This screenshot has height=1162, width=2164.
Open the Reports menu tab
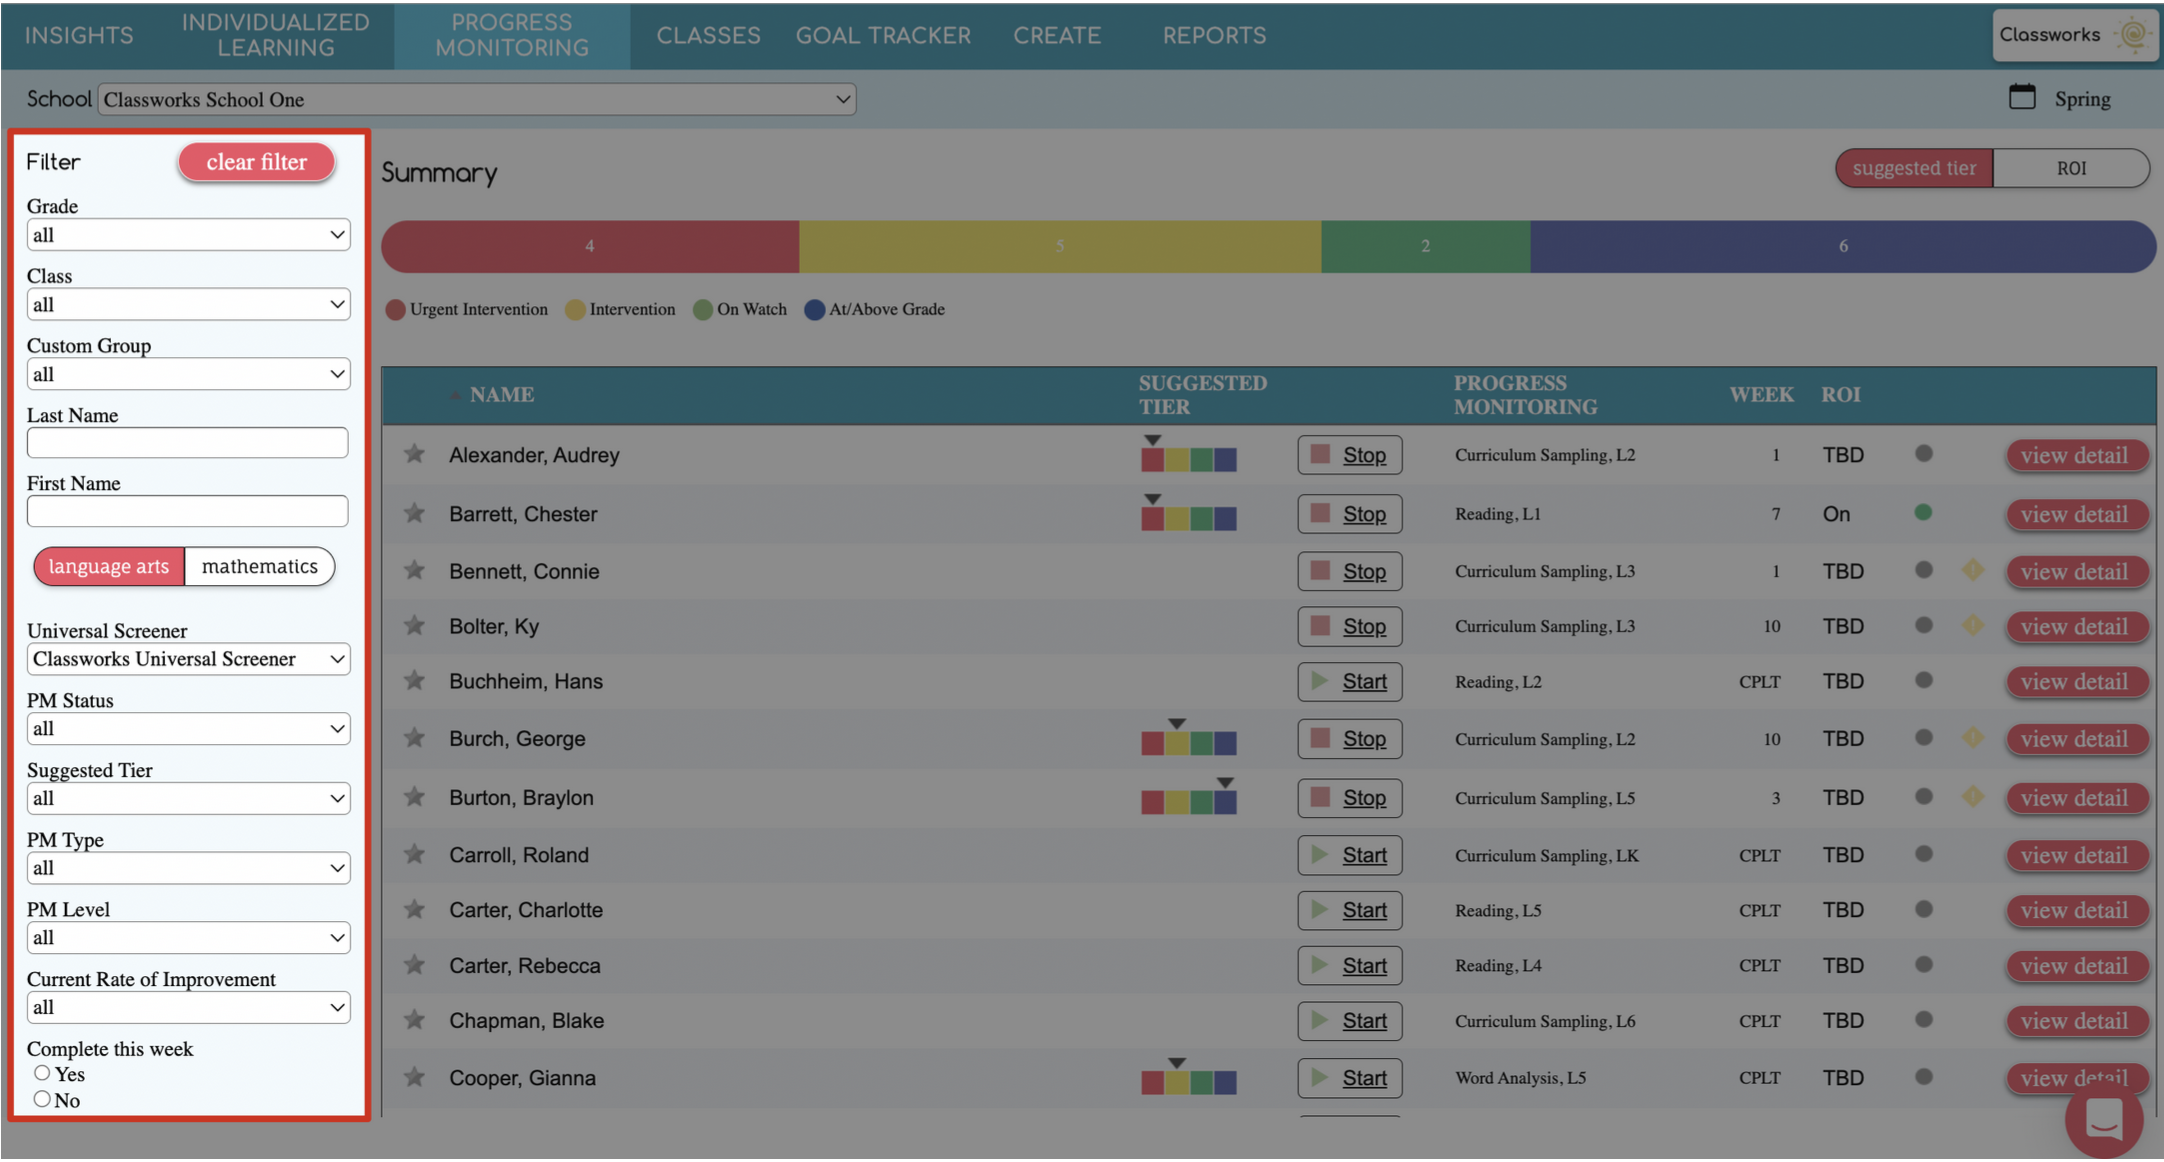[x=1213, y=36]
